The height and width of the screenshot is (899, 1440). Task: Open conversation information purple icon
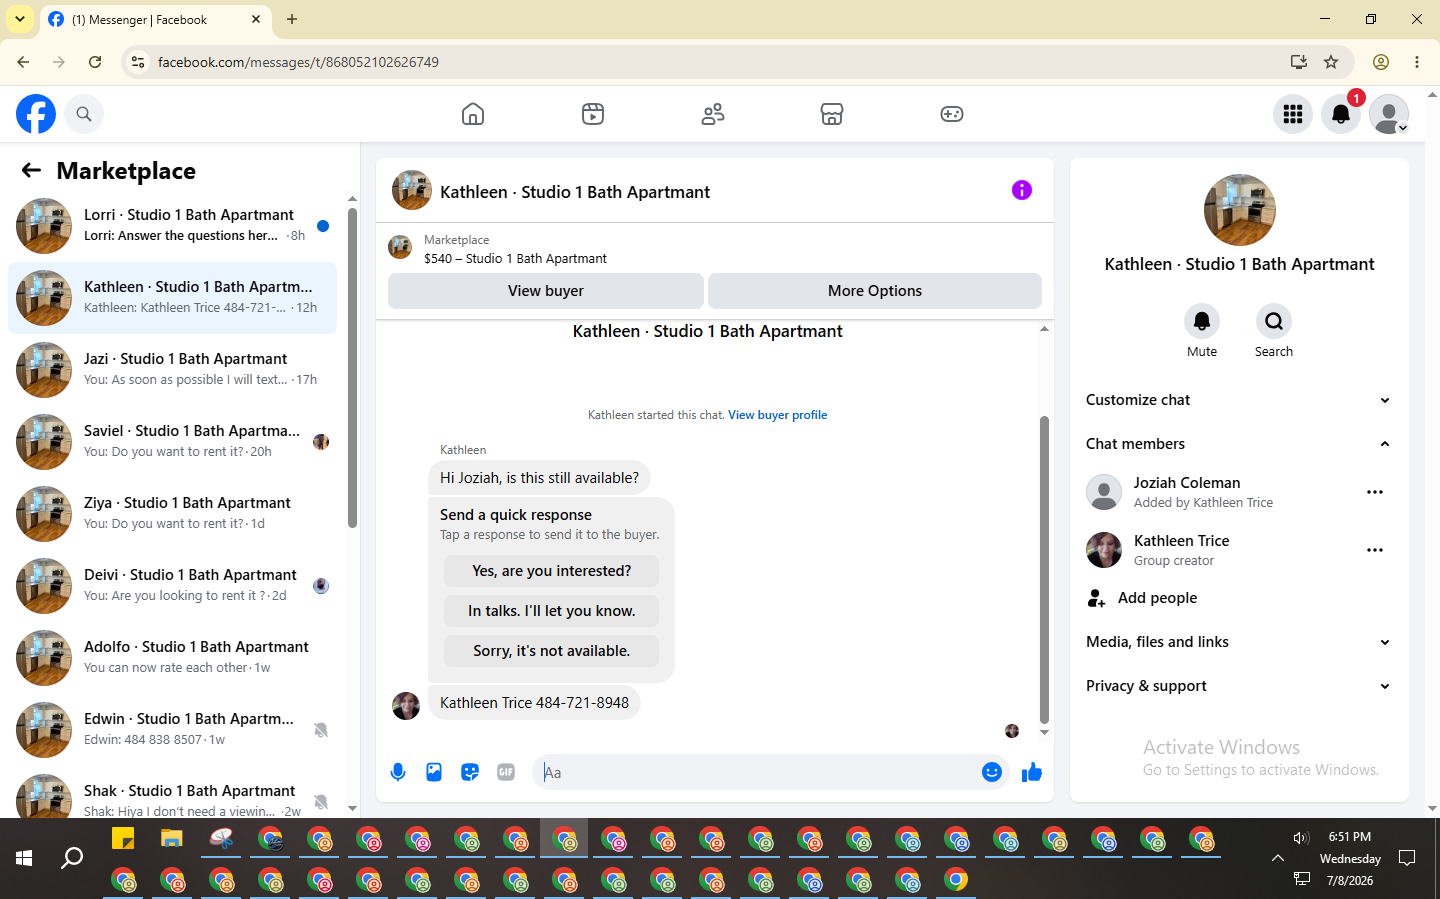pos(1022,190)
